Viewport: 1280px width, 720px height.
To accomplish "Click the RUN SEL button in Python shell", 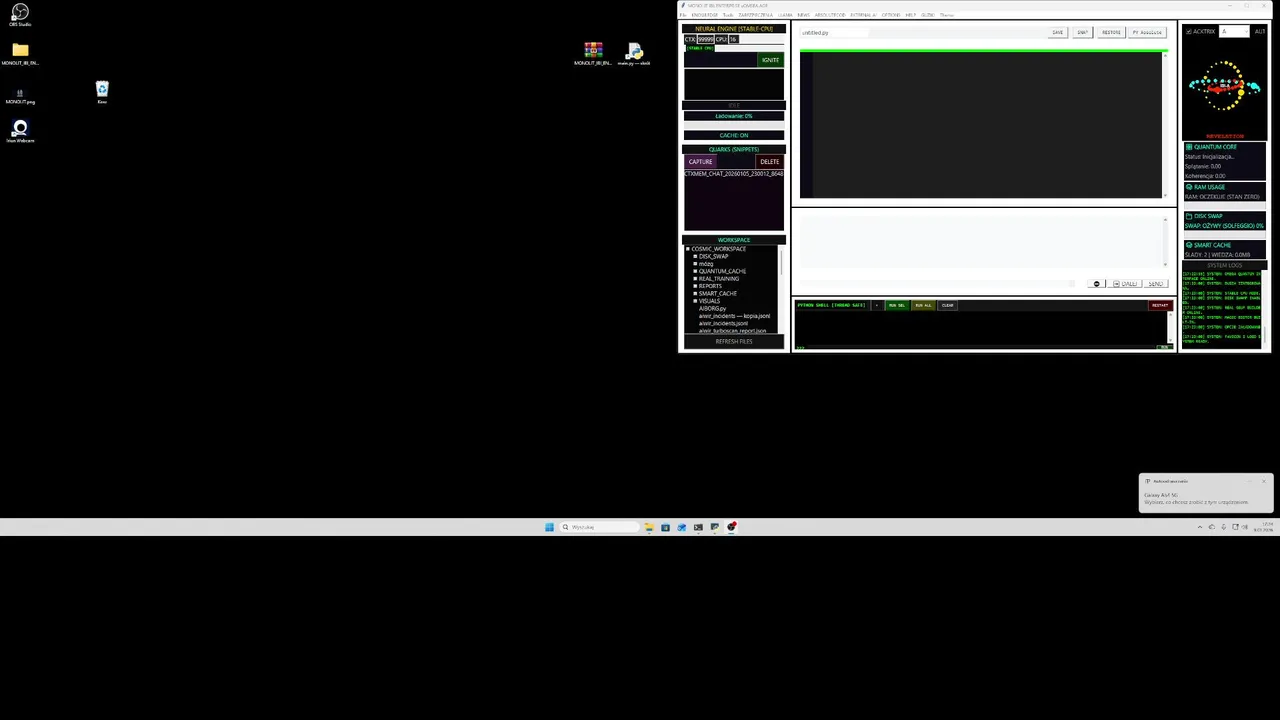I will point(897,305).
